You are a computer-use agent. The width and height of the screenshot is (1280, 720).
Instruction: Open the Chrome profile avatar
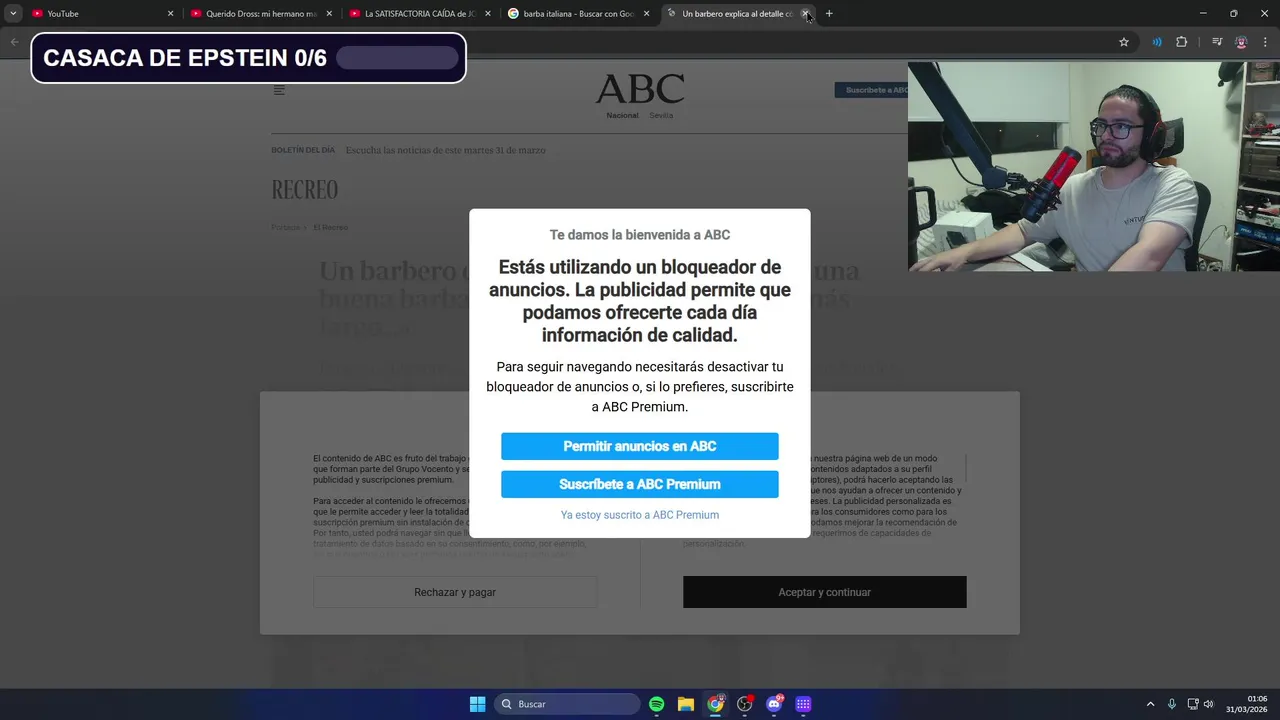point(1241,42)
